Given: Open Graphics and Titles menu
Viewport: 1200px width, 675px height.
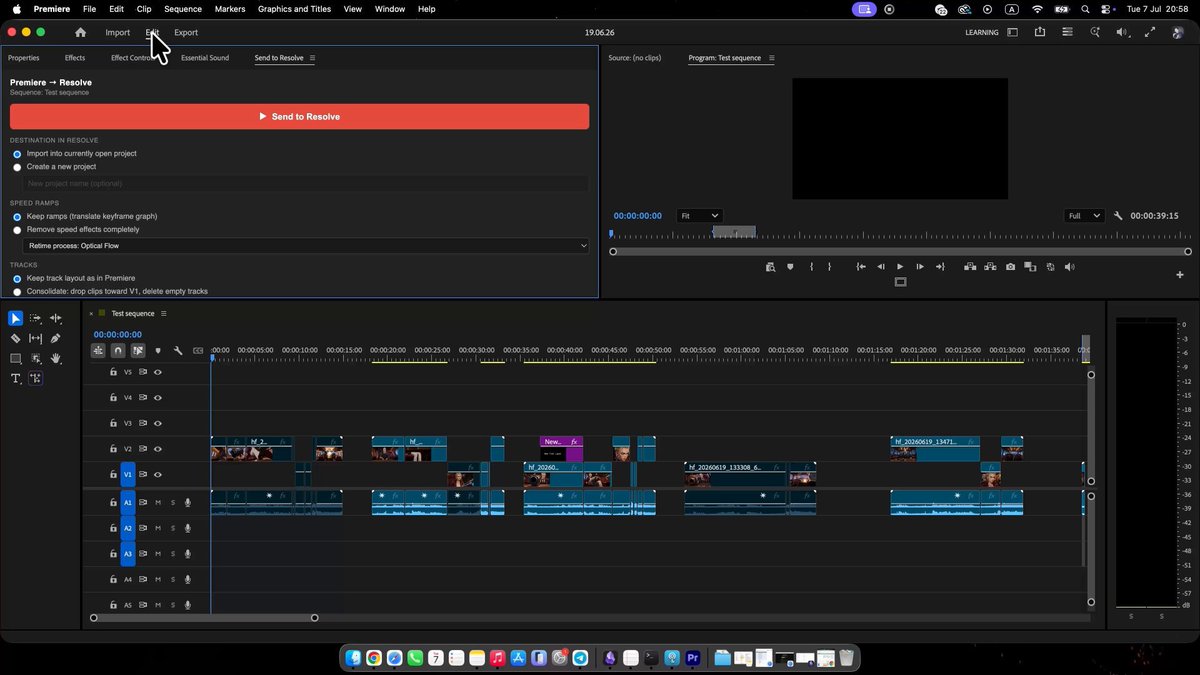Looking at the screenshot, I should pos(294,9).
